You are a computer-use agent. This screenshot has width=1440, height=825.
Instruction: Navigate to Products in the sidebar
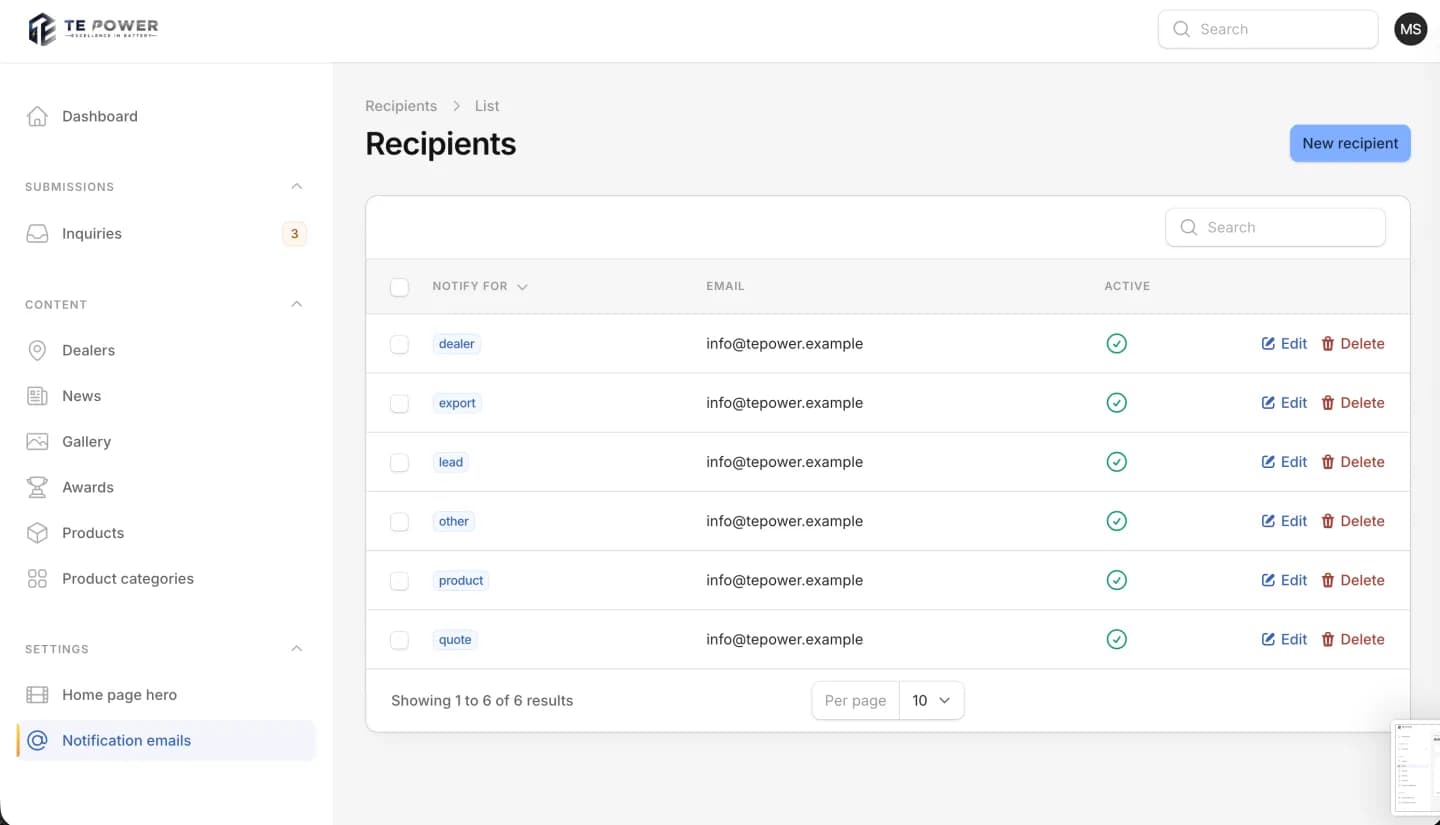166,533
